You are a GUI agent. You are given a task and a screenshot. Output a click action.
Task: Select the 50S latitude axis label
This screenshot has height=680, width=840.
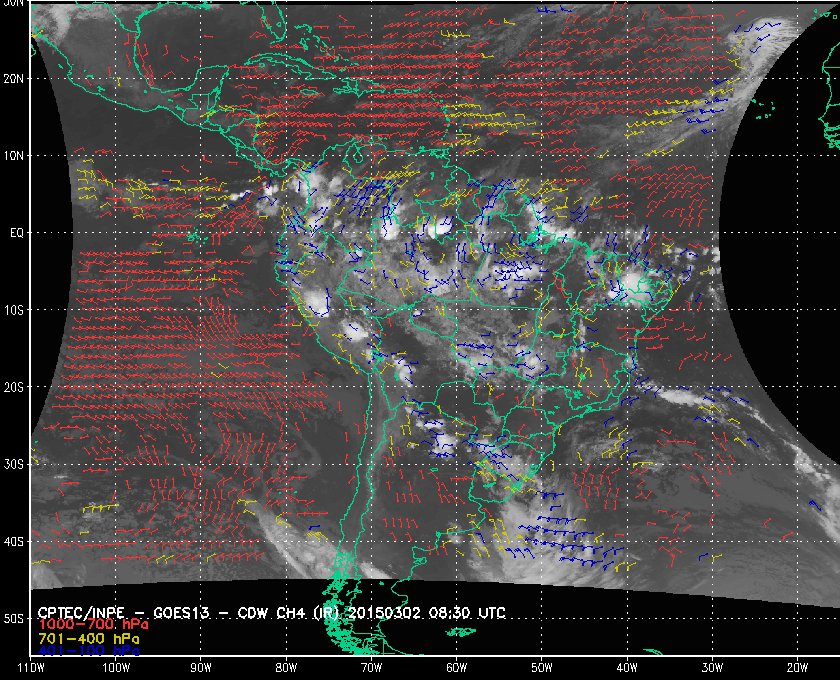click(x=13, y=619)
